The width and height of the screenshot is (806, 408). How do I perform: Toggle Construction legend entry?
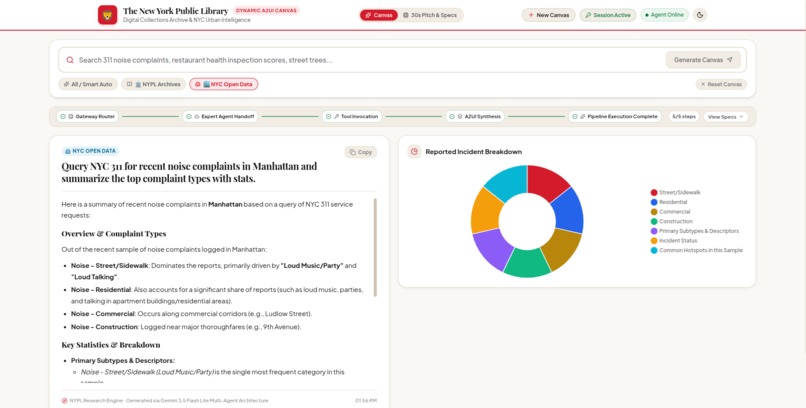point(671,221)
